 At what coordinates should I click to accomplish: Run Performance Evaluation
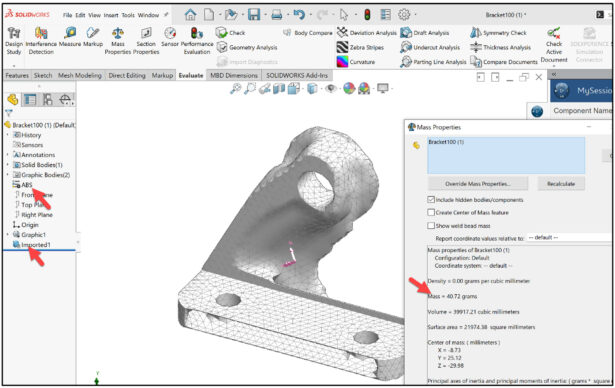click(x=197, y=41)
